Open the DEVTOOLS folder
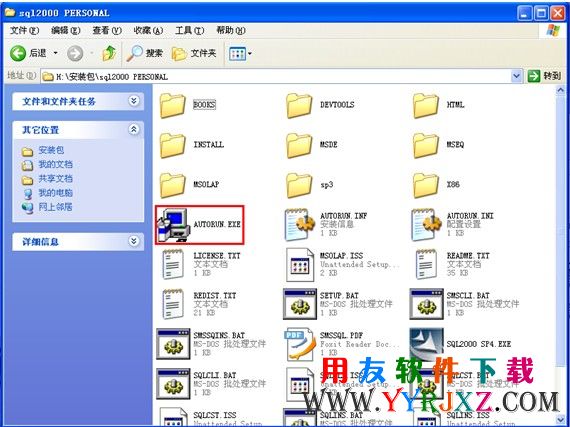The width and height of the screenshot is (570, 427). click(320, 105)
